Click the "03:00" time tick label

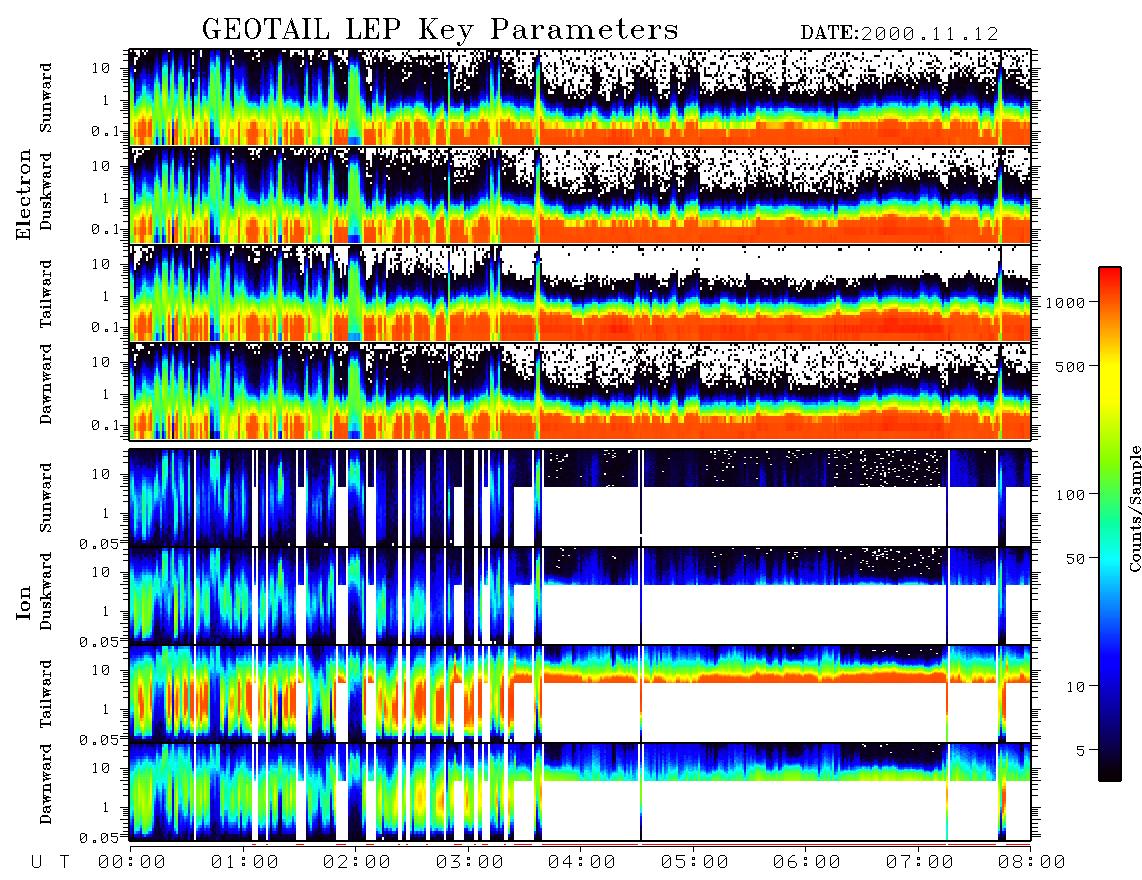click(470, 862)
